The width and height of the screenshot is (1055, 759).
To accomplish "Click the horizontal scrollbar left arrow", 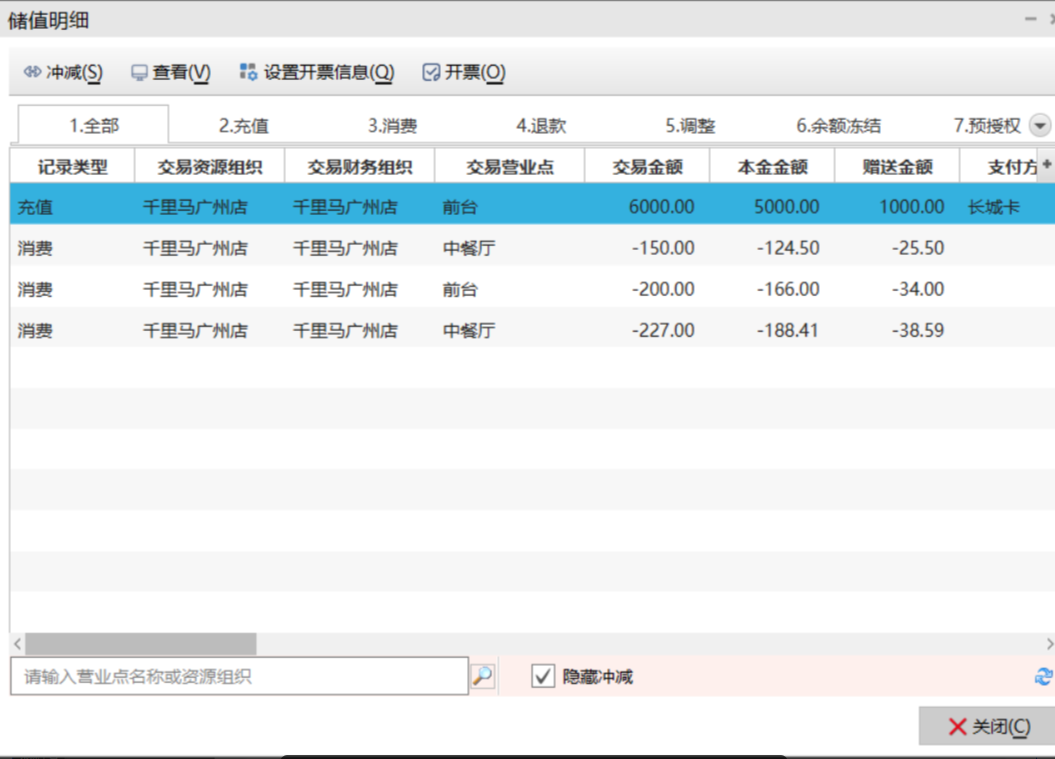I will 17,644.
